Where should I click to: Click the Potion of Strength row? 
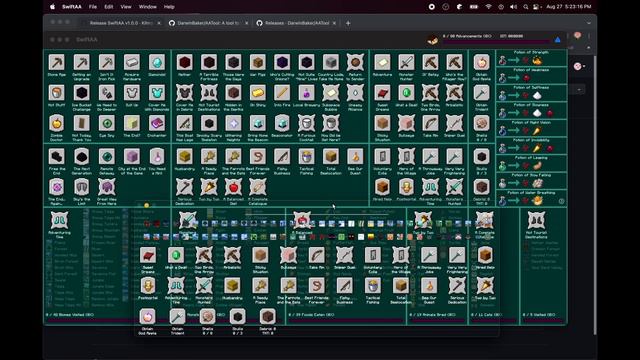click(531, 59)
